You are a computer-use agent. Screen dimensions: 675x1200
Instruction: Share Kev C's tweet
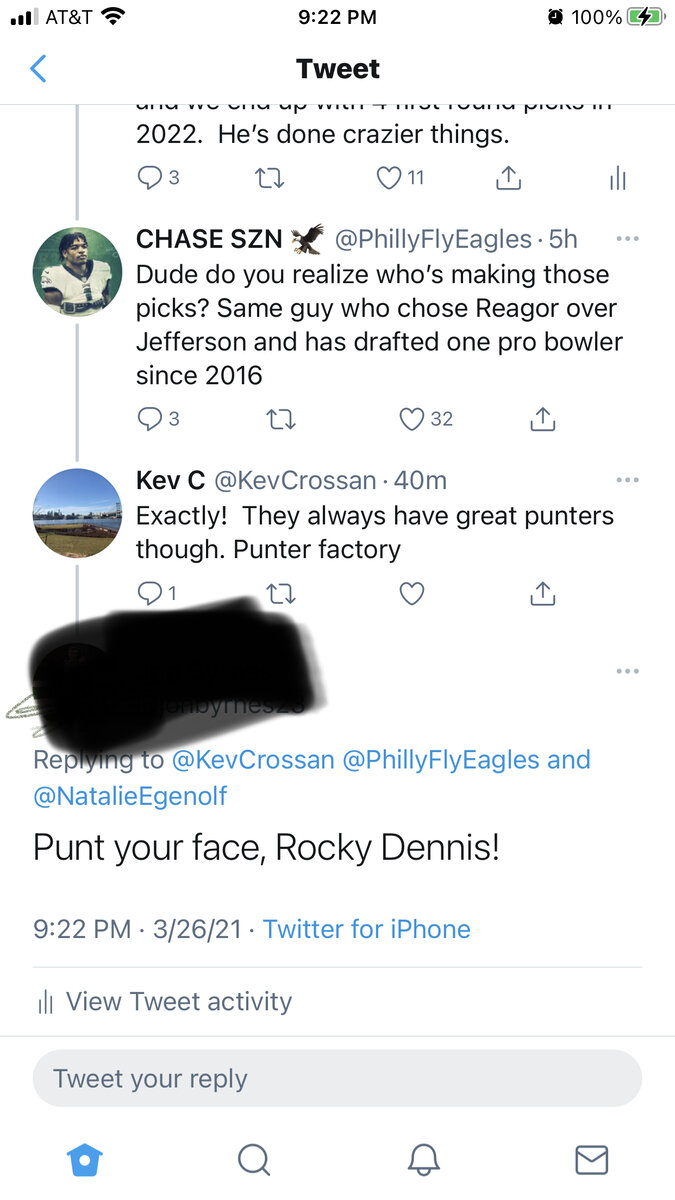(542, 594)
